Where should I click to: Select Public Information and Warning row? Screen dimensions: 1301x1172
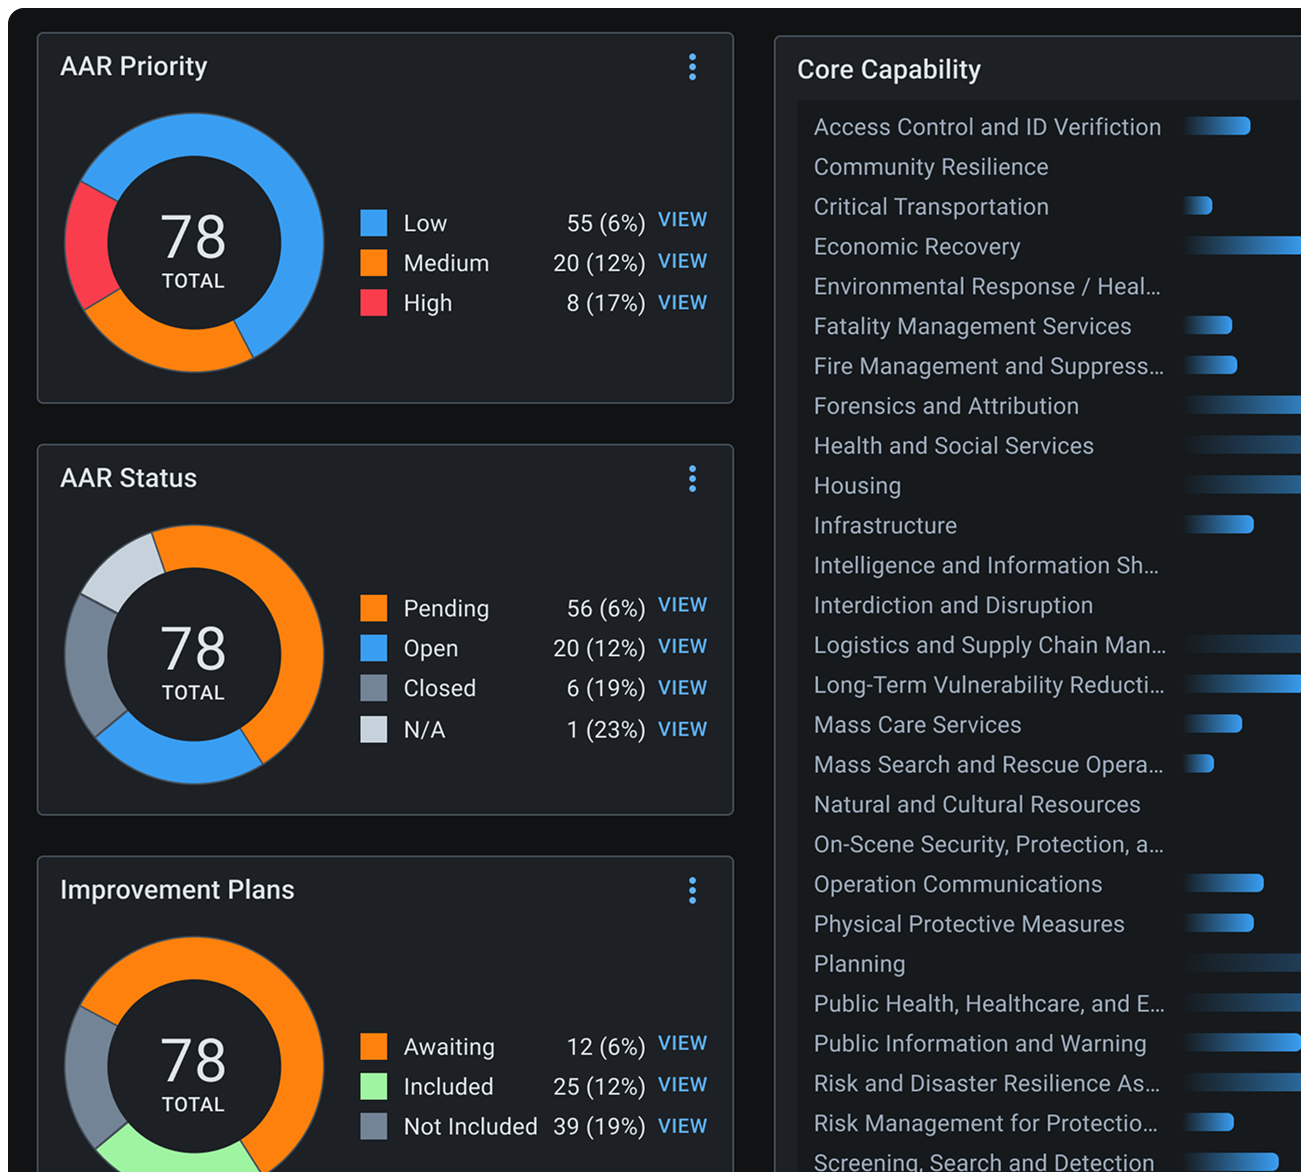tap(980, 1044)
